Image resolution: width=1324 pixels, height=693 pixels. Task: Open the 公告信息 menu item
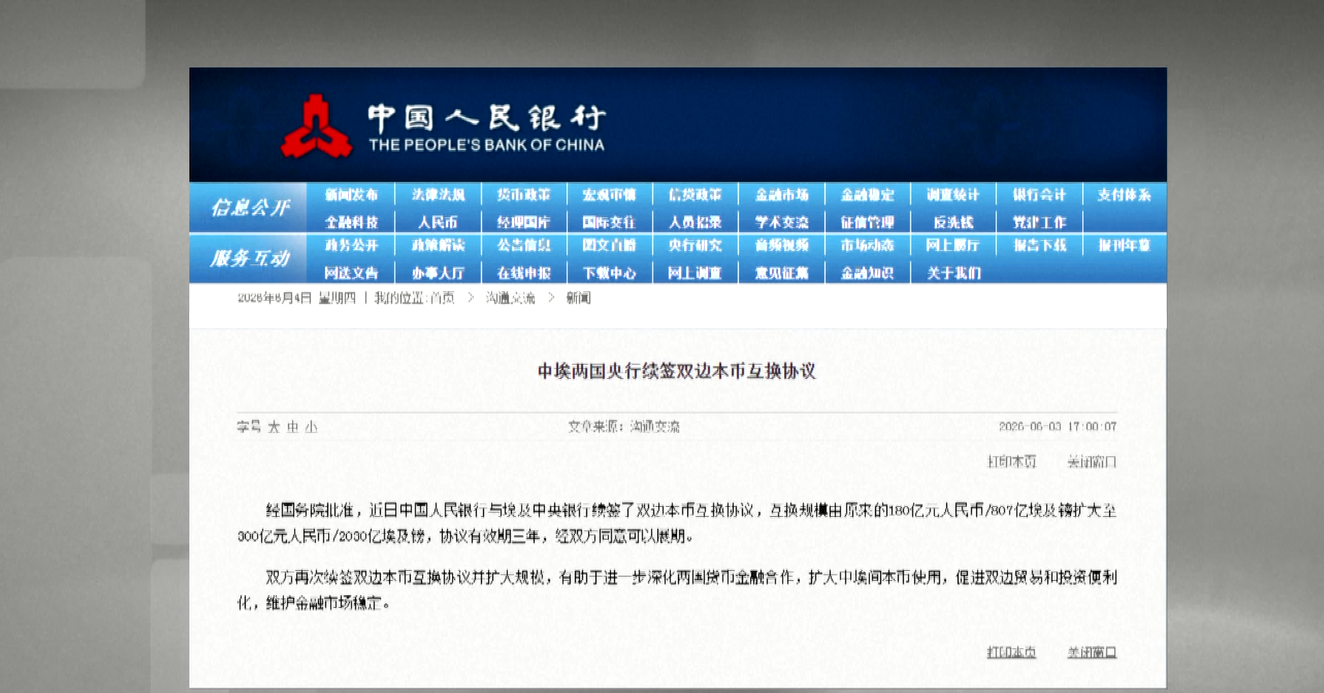pos(523,245)
